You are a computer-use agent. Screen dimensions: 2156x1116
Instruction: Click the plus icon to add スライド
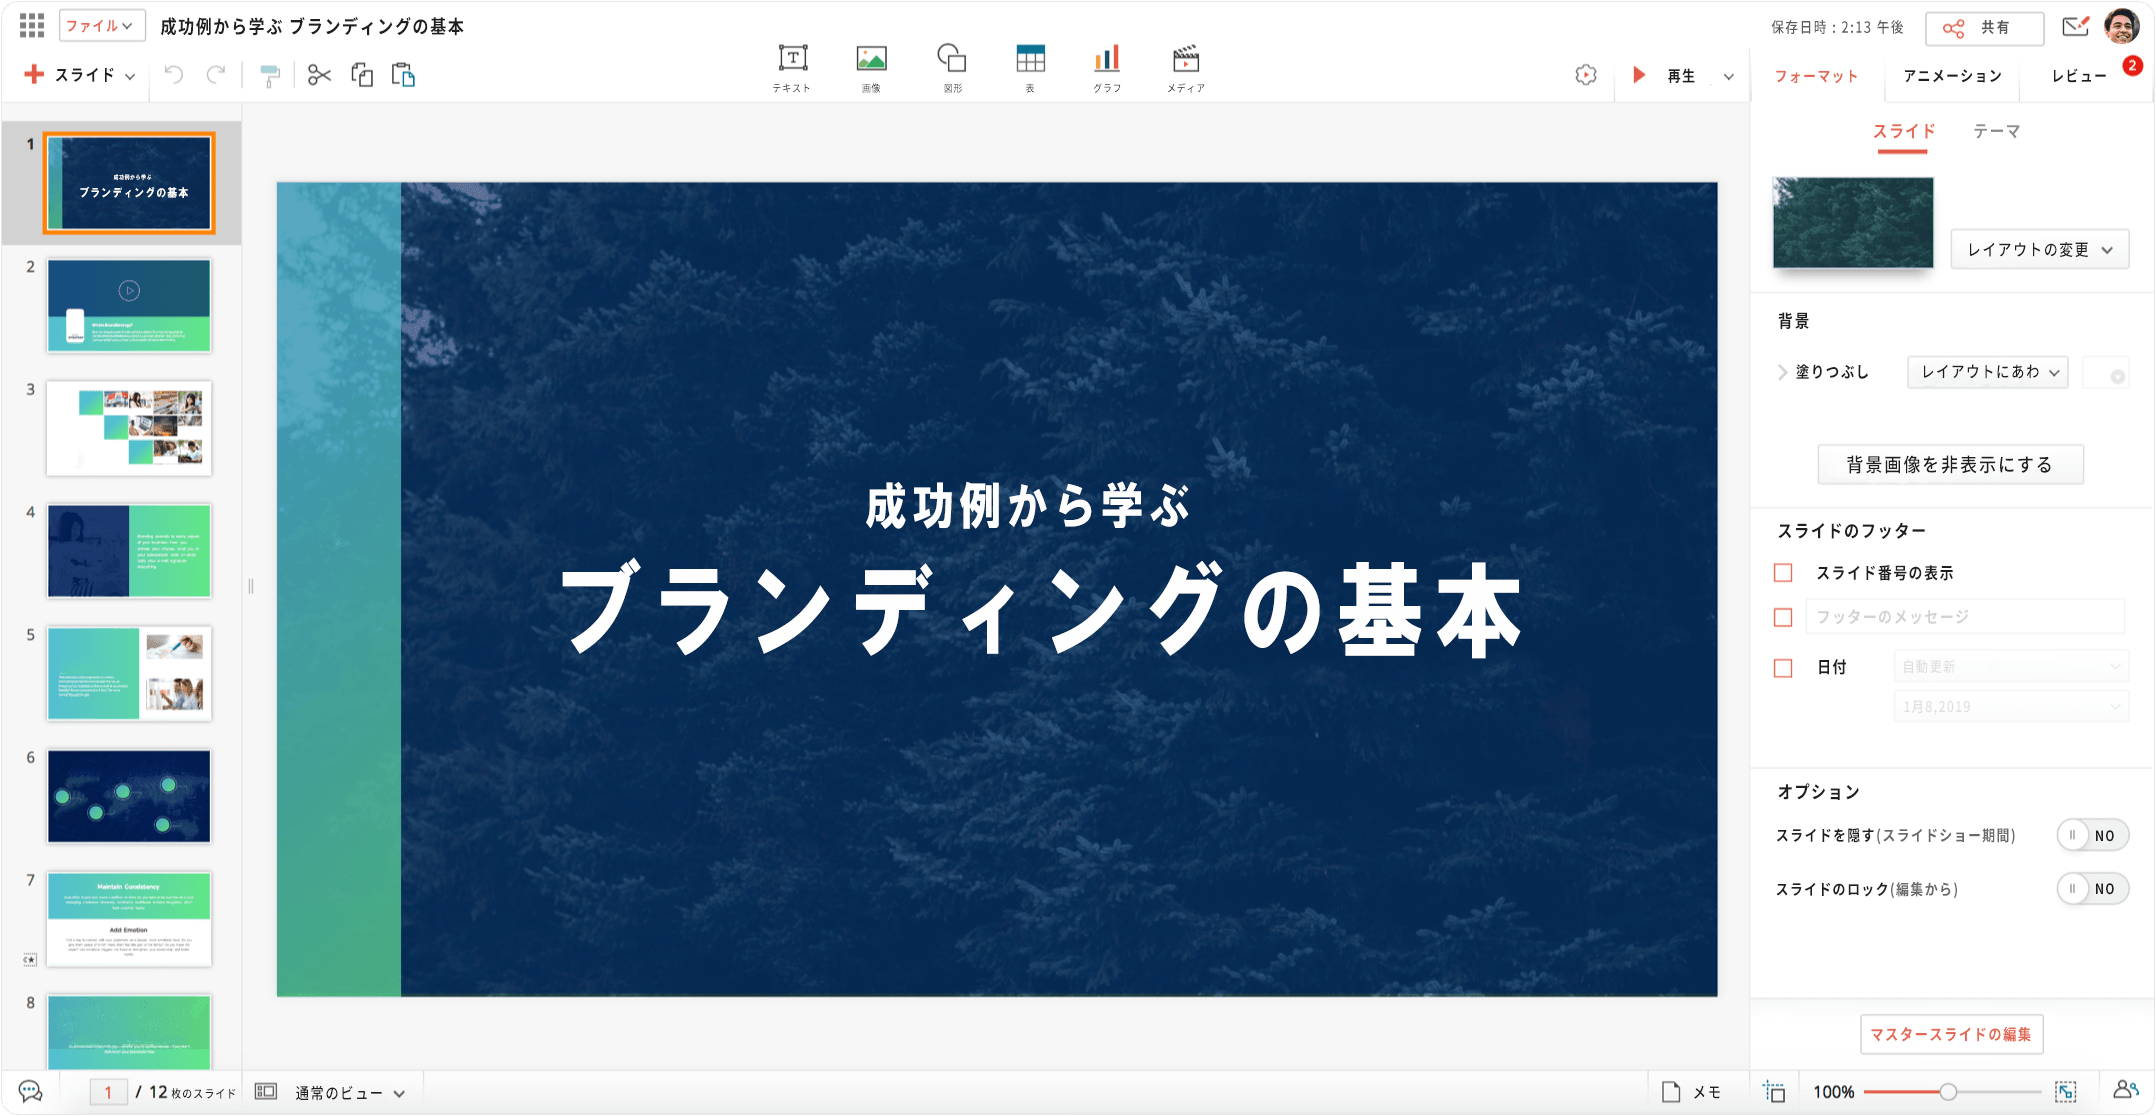tap(34, 75)
